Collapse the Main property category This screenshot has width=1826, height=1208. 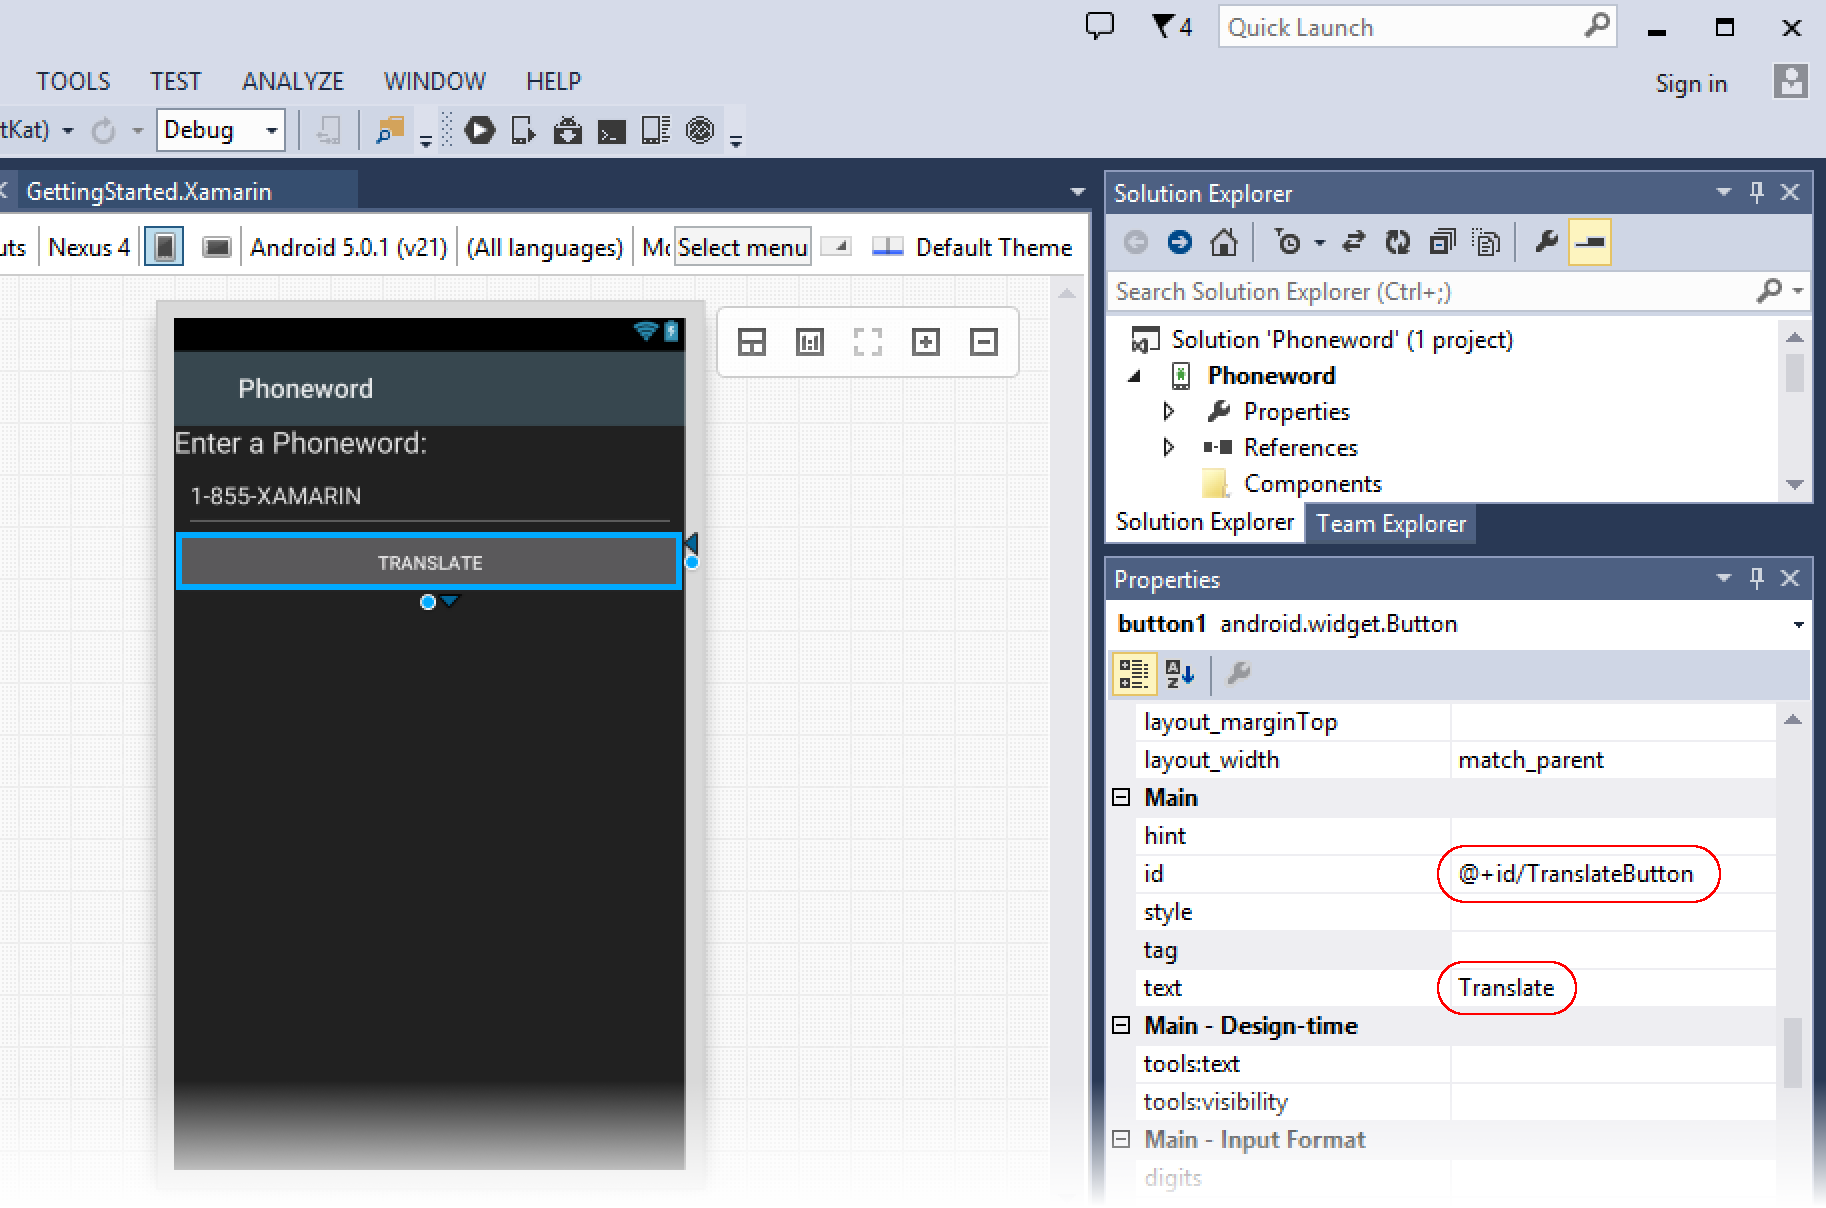(x=1121, y=798)
